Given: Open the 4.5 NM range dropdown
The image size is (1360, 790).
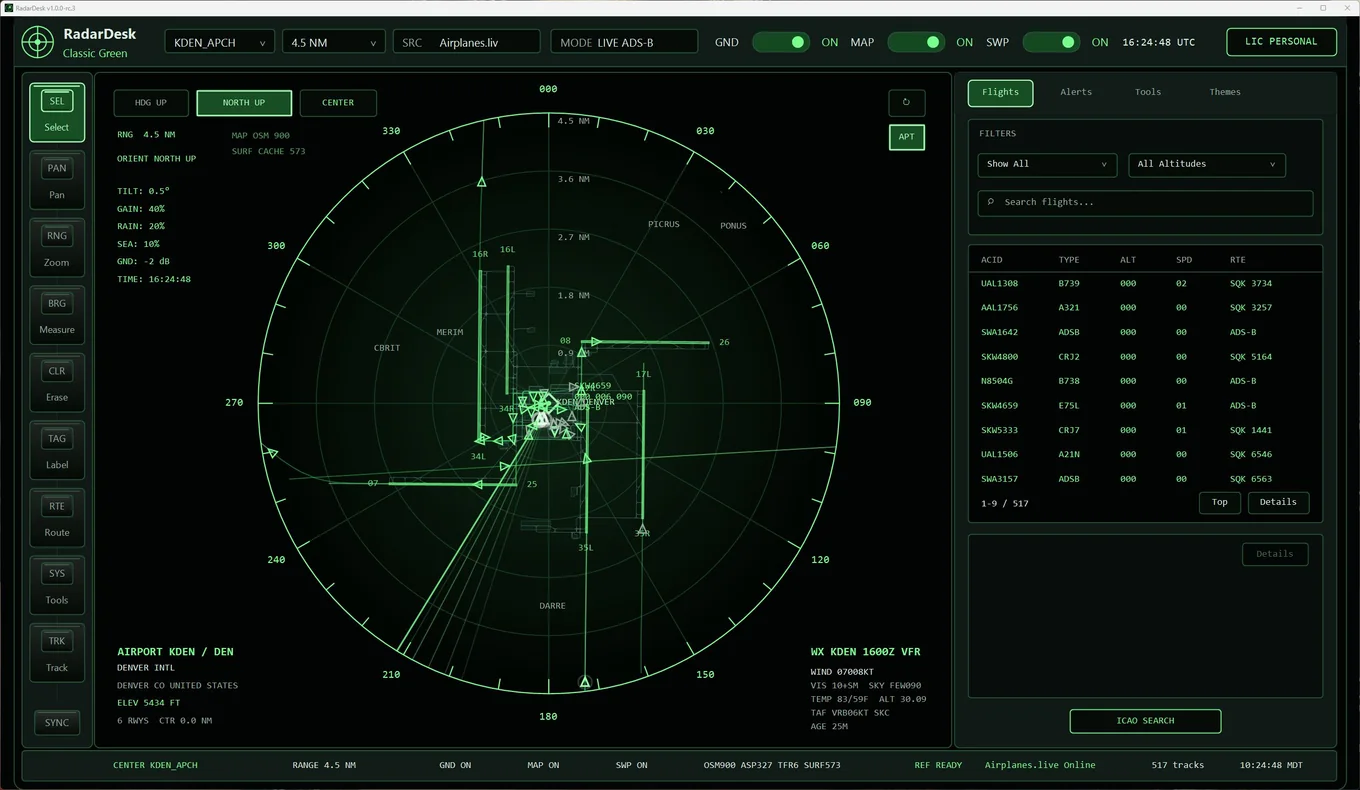Looking at the screenshot, I should tap(333, 42).
